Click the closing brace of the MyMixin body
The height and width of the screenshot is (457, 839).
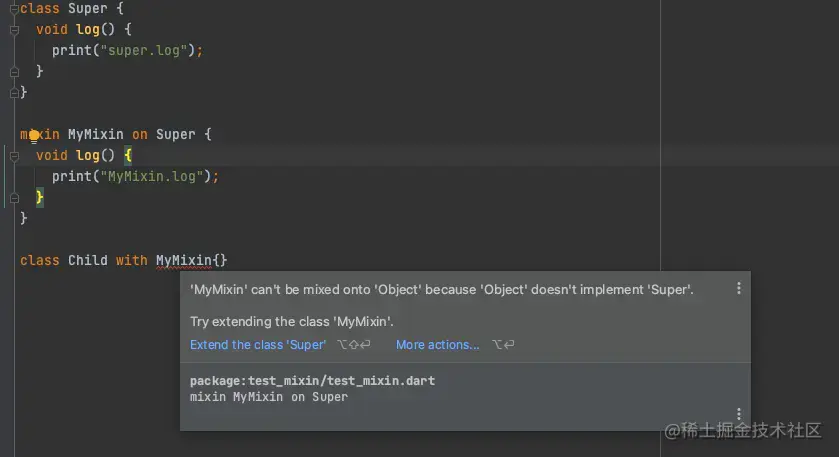(x=24, y=218)
